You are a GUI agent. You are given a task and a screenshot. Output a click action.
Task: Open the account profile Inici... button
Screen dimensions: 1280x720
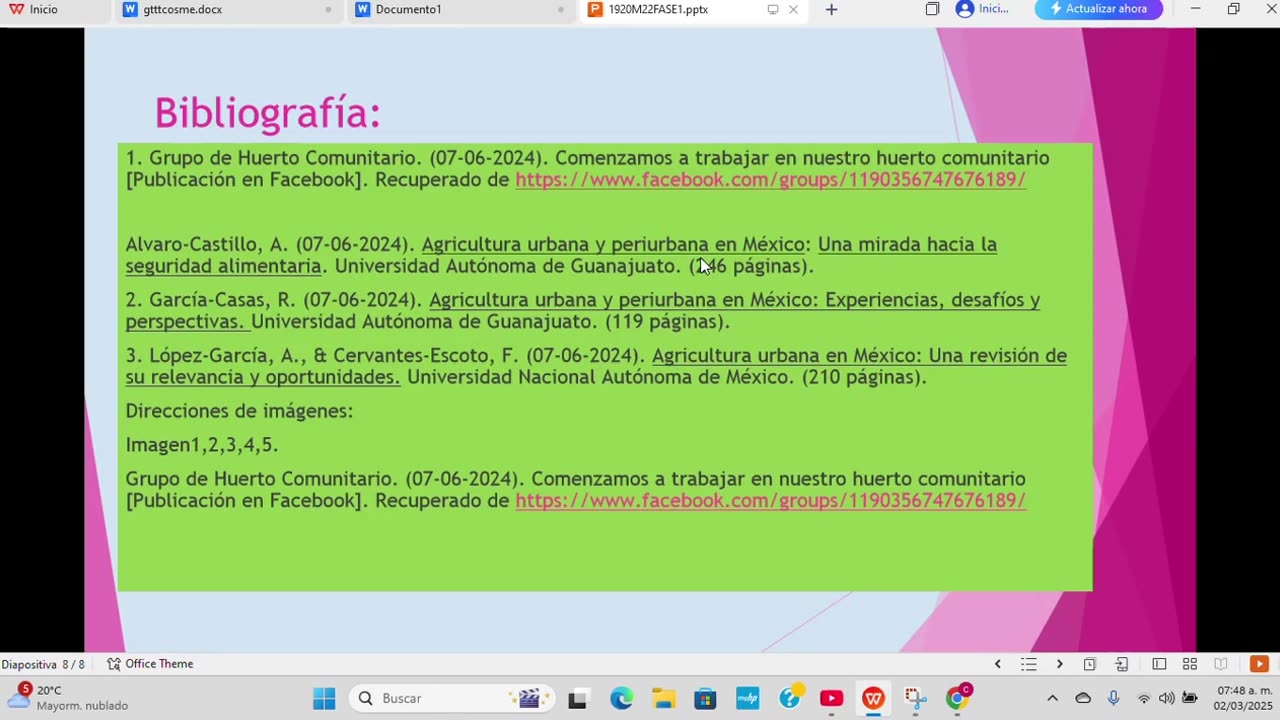coord(982,9)
